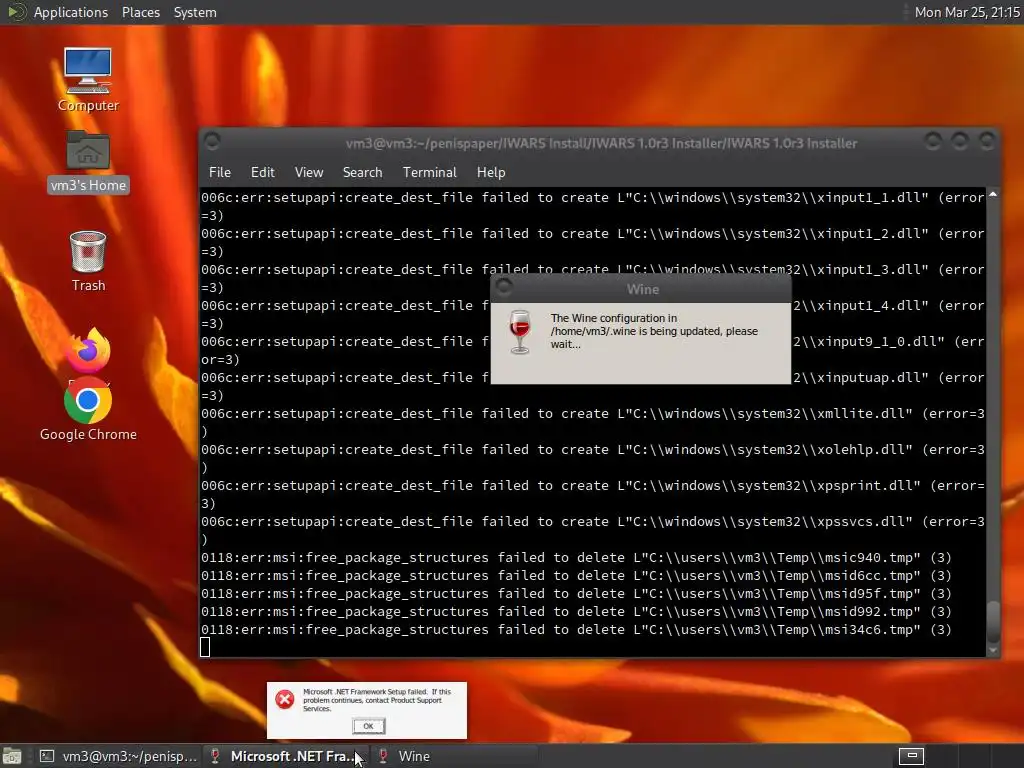Switch to vm3@vm3 terminal taskbar button
This screenshot has width=1024, height=768.
click(x=118, y=756)
